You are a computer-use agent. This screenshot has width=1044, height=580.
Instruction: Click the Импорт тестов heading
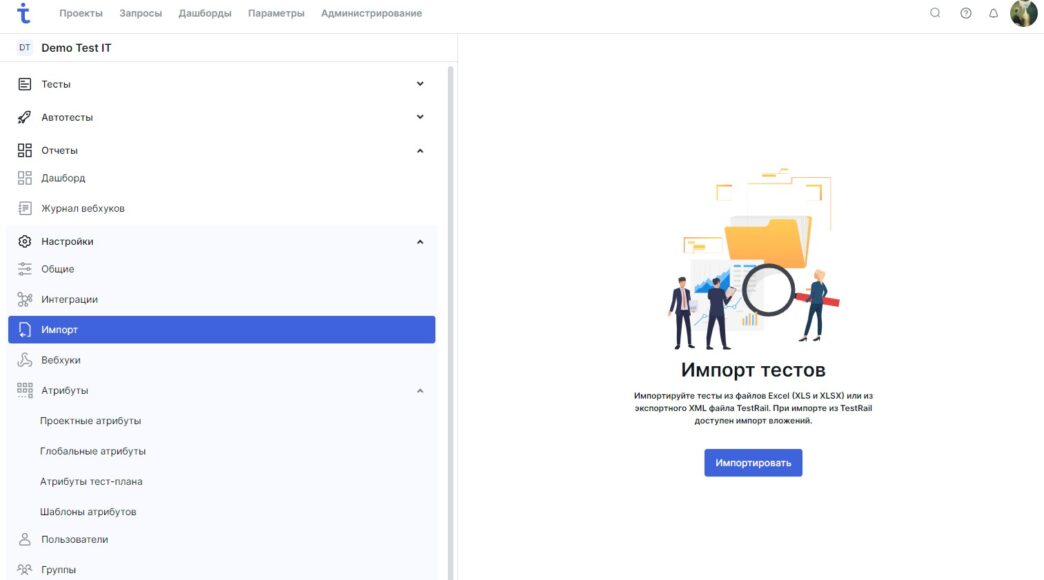753,370
